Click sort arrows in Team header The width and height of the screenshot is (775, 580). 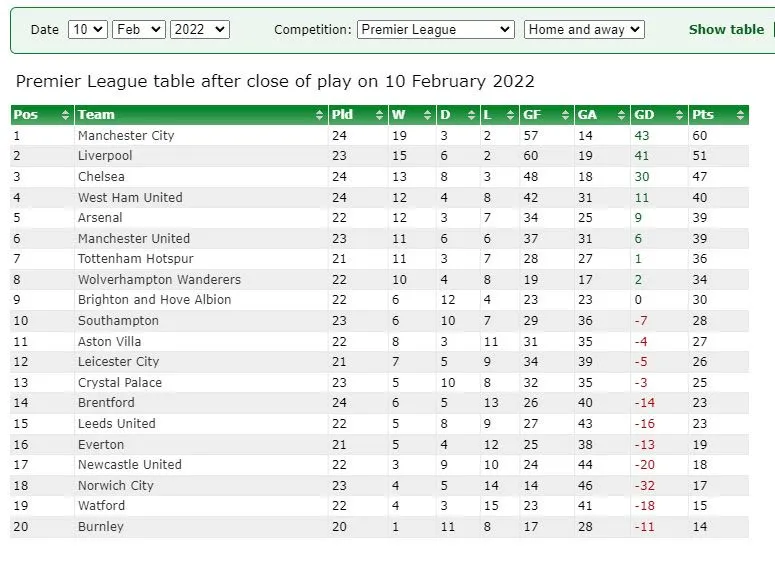320,115
